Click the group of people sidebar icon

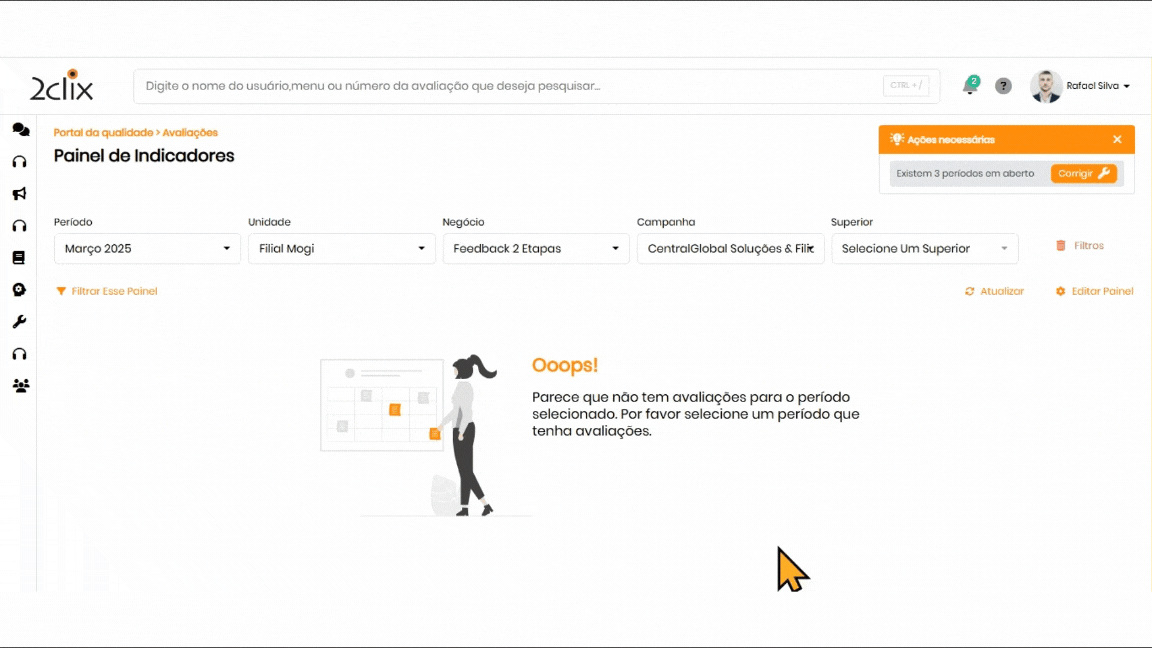pos(20,386)
